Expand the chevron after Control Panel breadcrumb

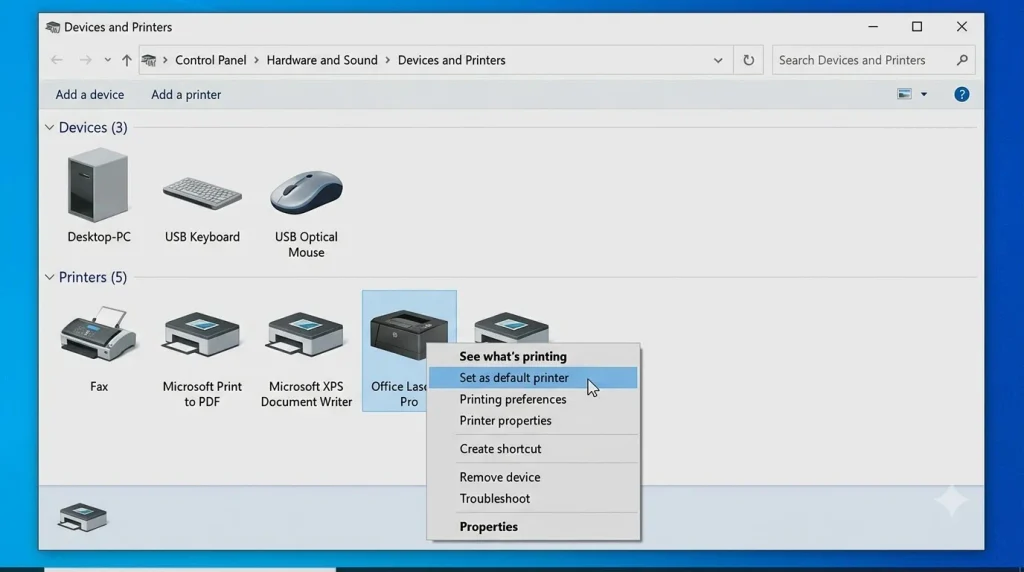pyautogui.click(x=257, y=60)
